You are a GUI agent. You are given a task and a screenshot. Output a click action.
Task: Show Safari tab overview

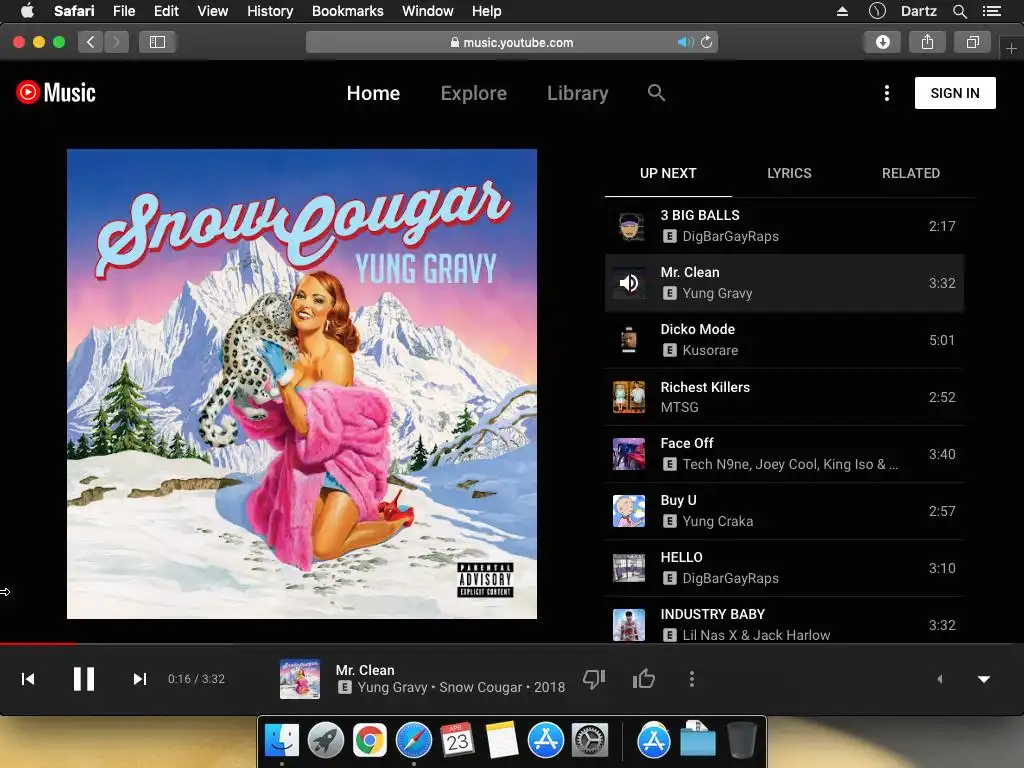pyautogui.click(x=972, y=42)
